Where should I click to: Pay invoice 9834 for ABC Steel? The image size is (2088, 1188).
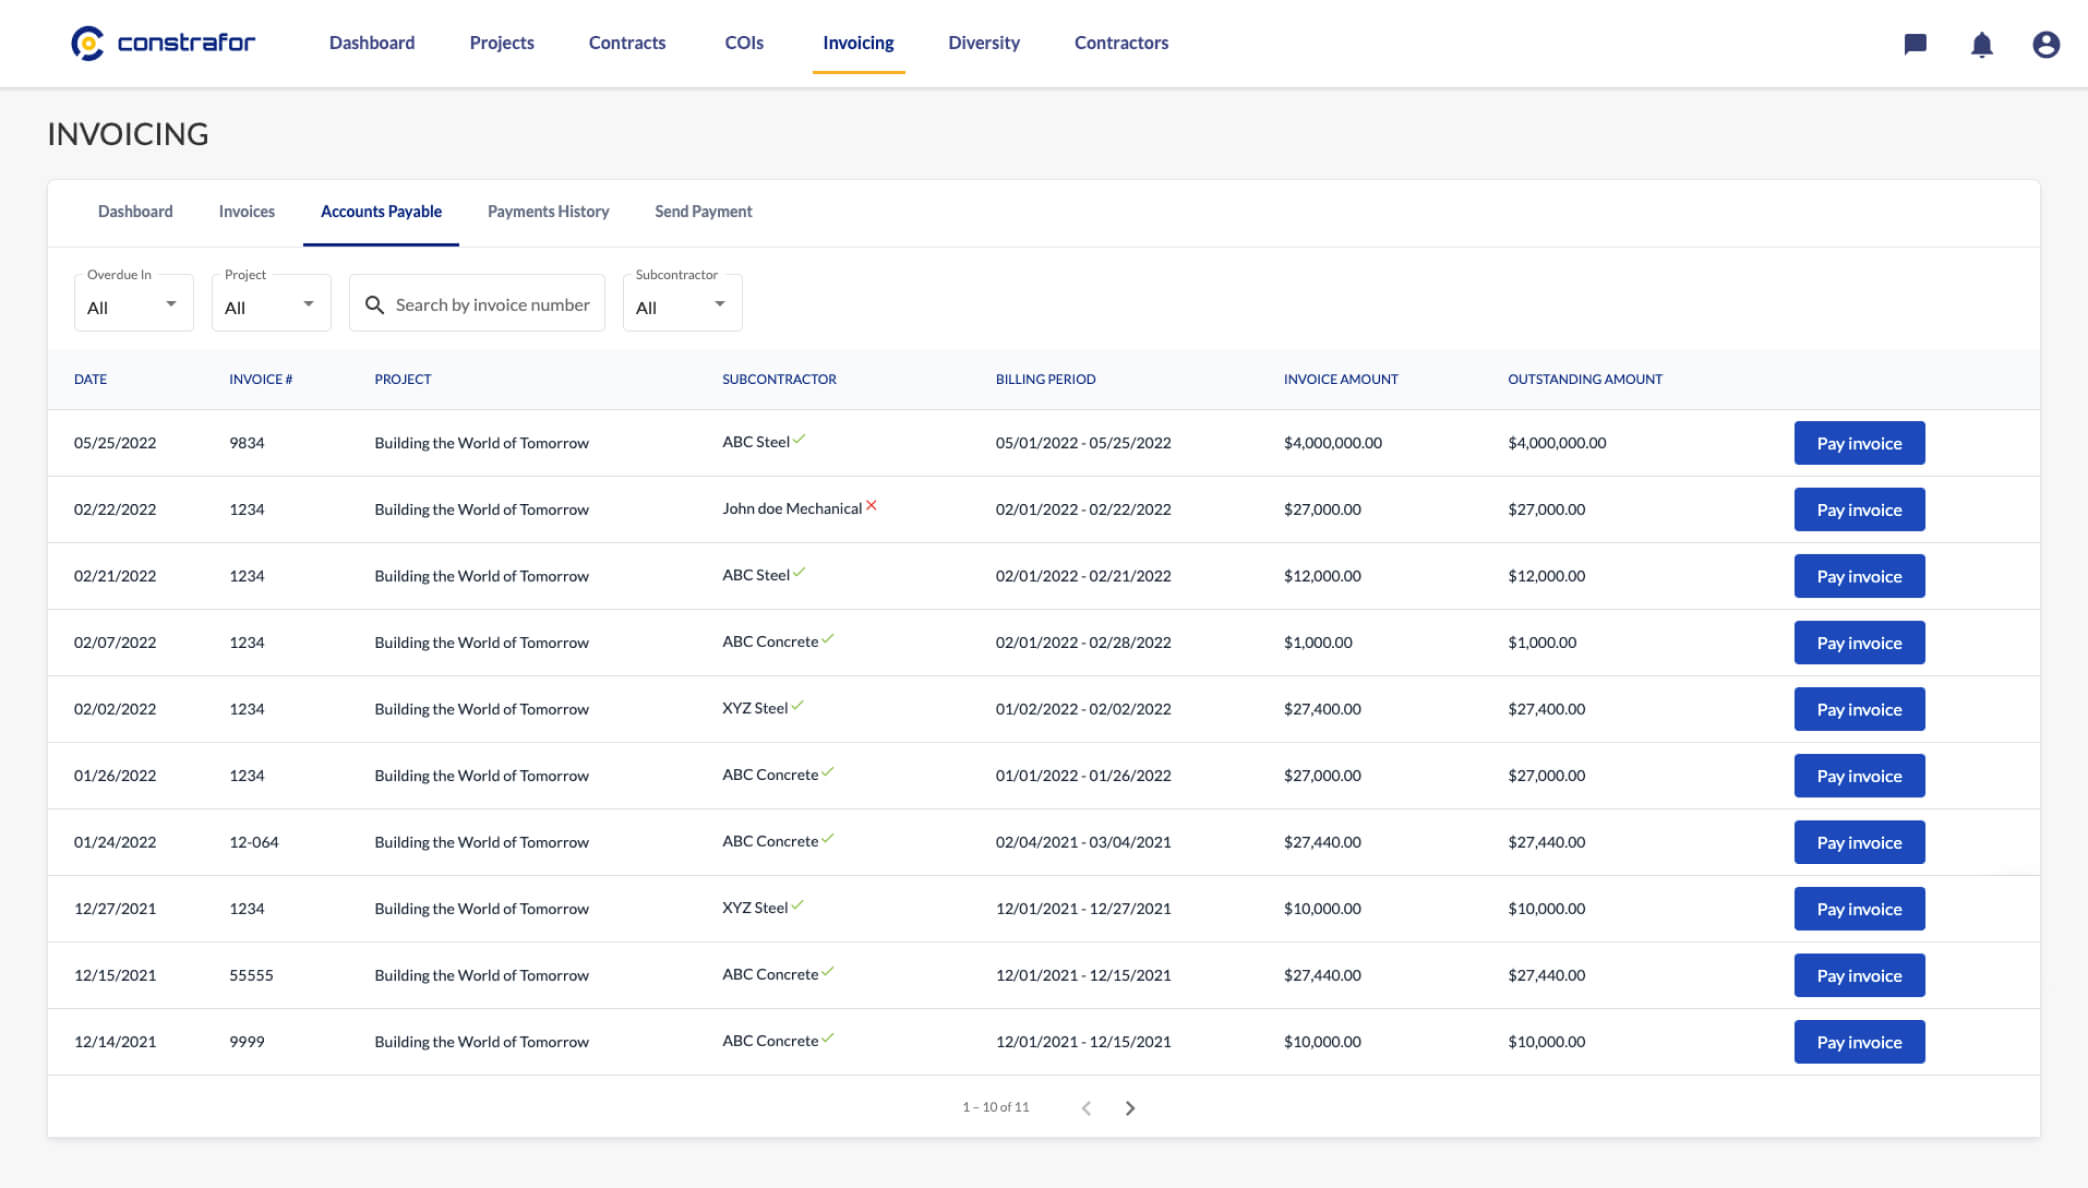[1859, 443]
